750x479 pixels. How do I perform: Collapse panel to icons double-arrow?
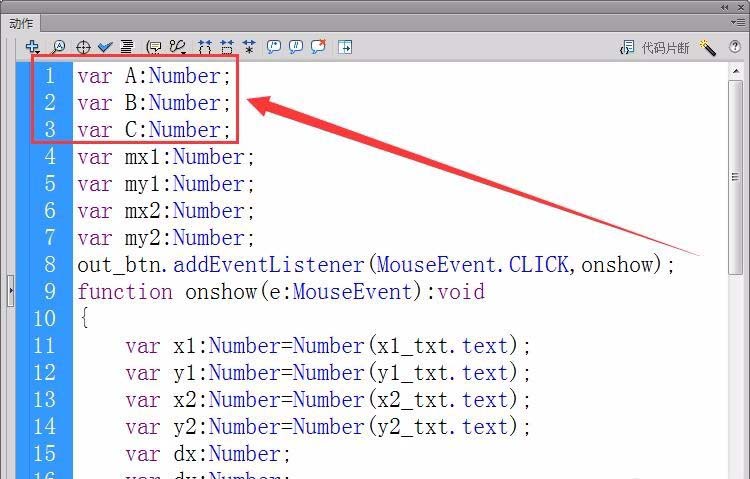[725, 7]
